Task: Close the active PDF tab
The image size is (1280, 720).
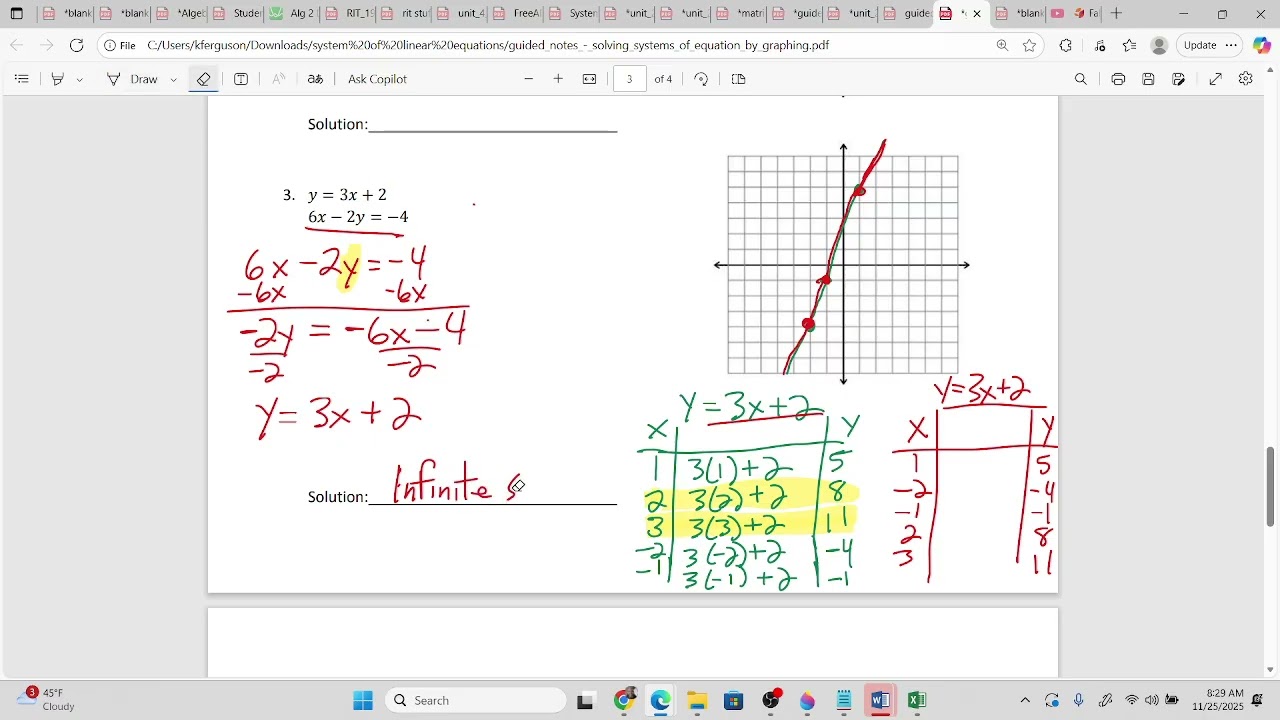Action: click(x=978, y=14)
